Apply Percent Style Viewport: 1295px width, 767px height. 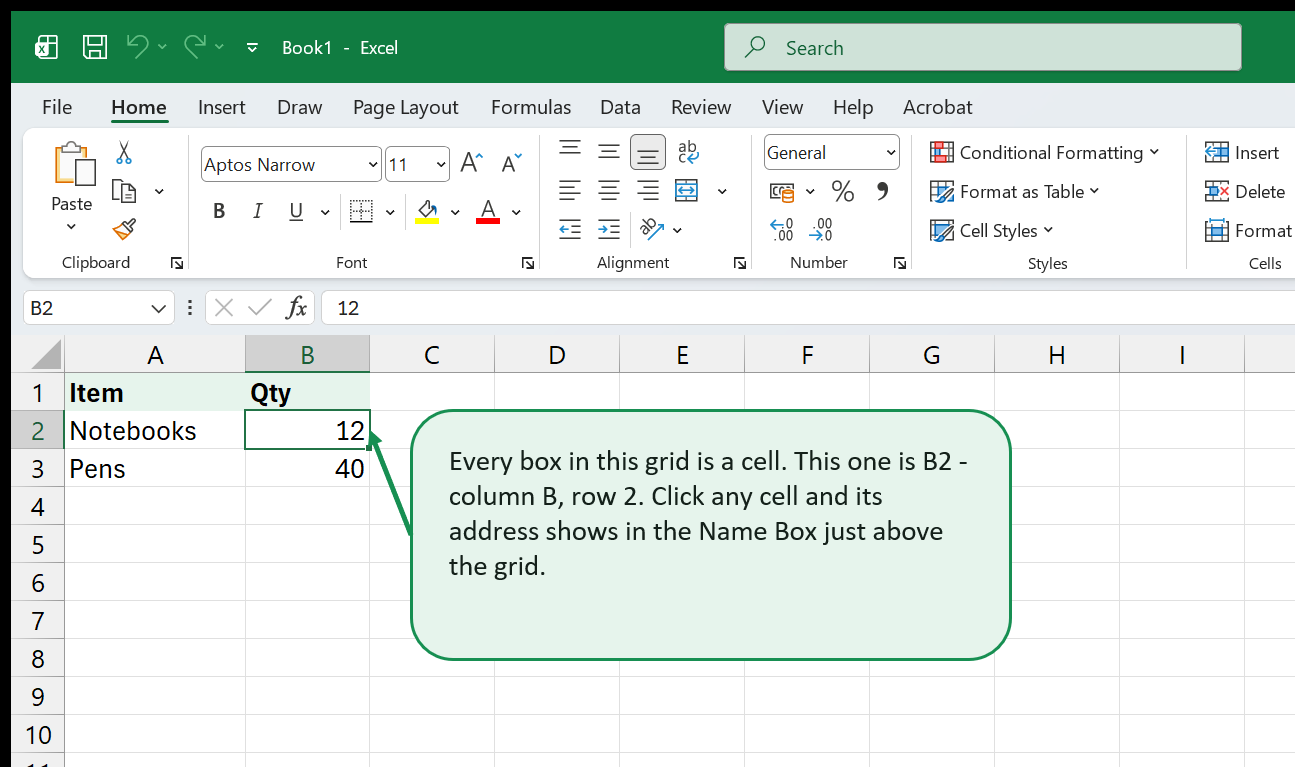[843, 191]
